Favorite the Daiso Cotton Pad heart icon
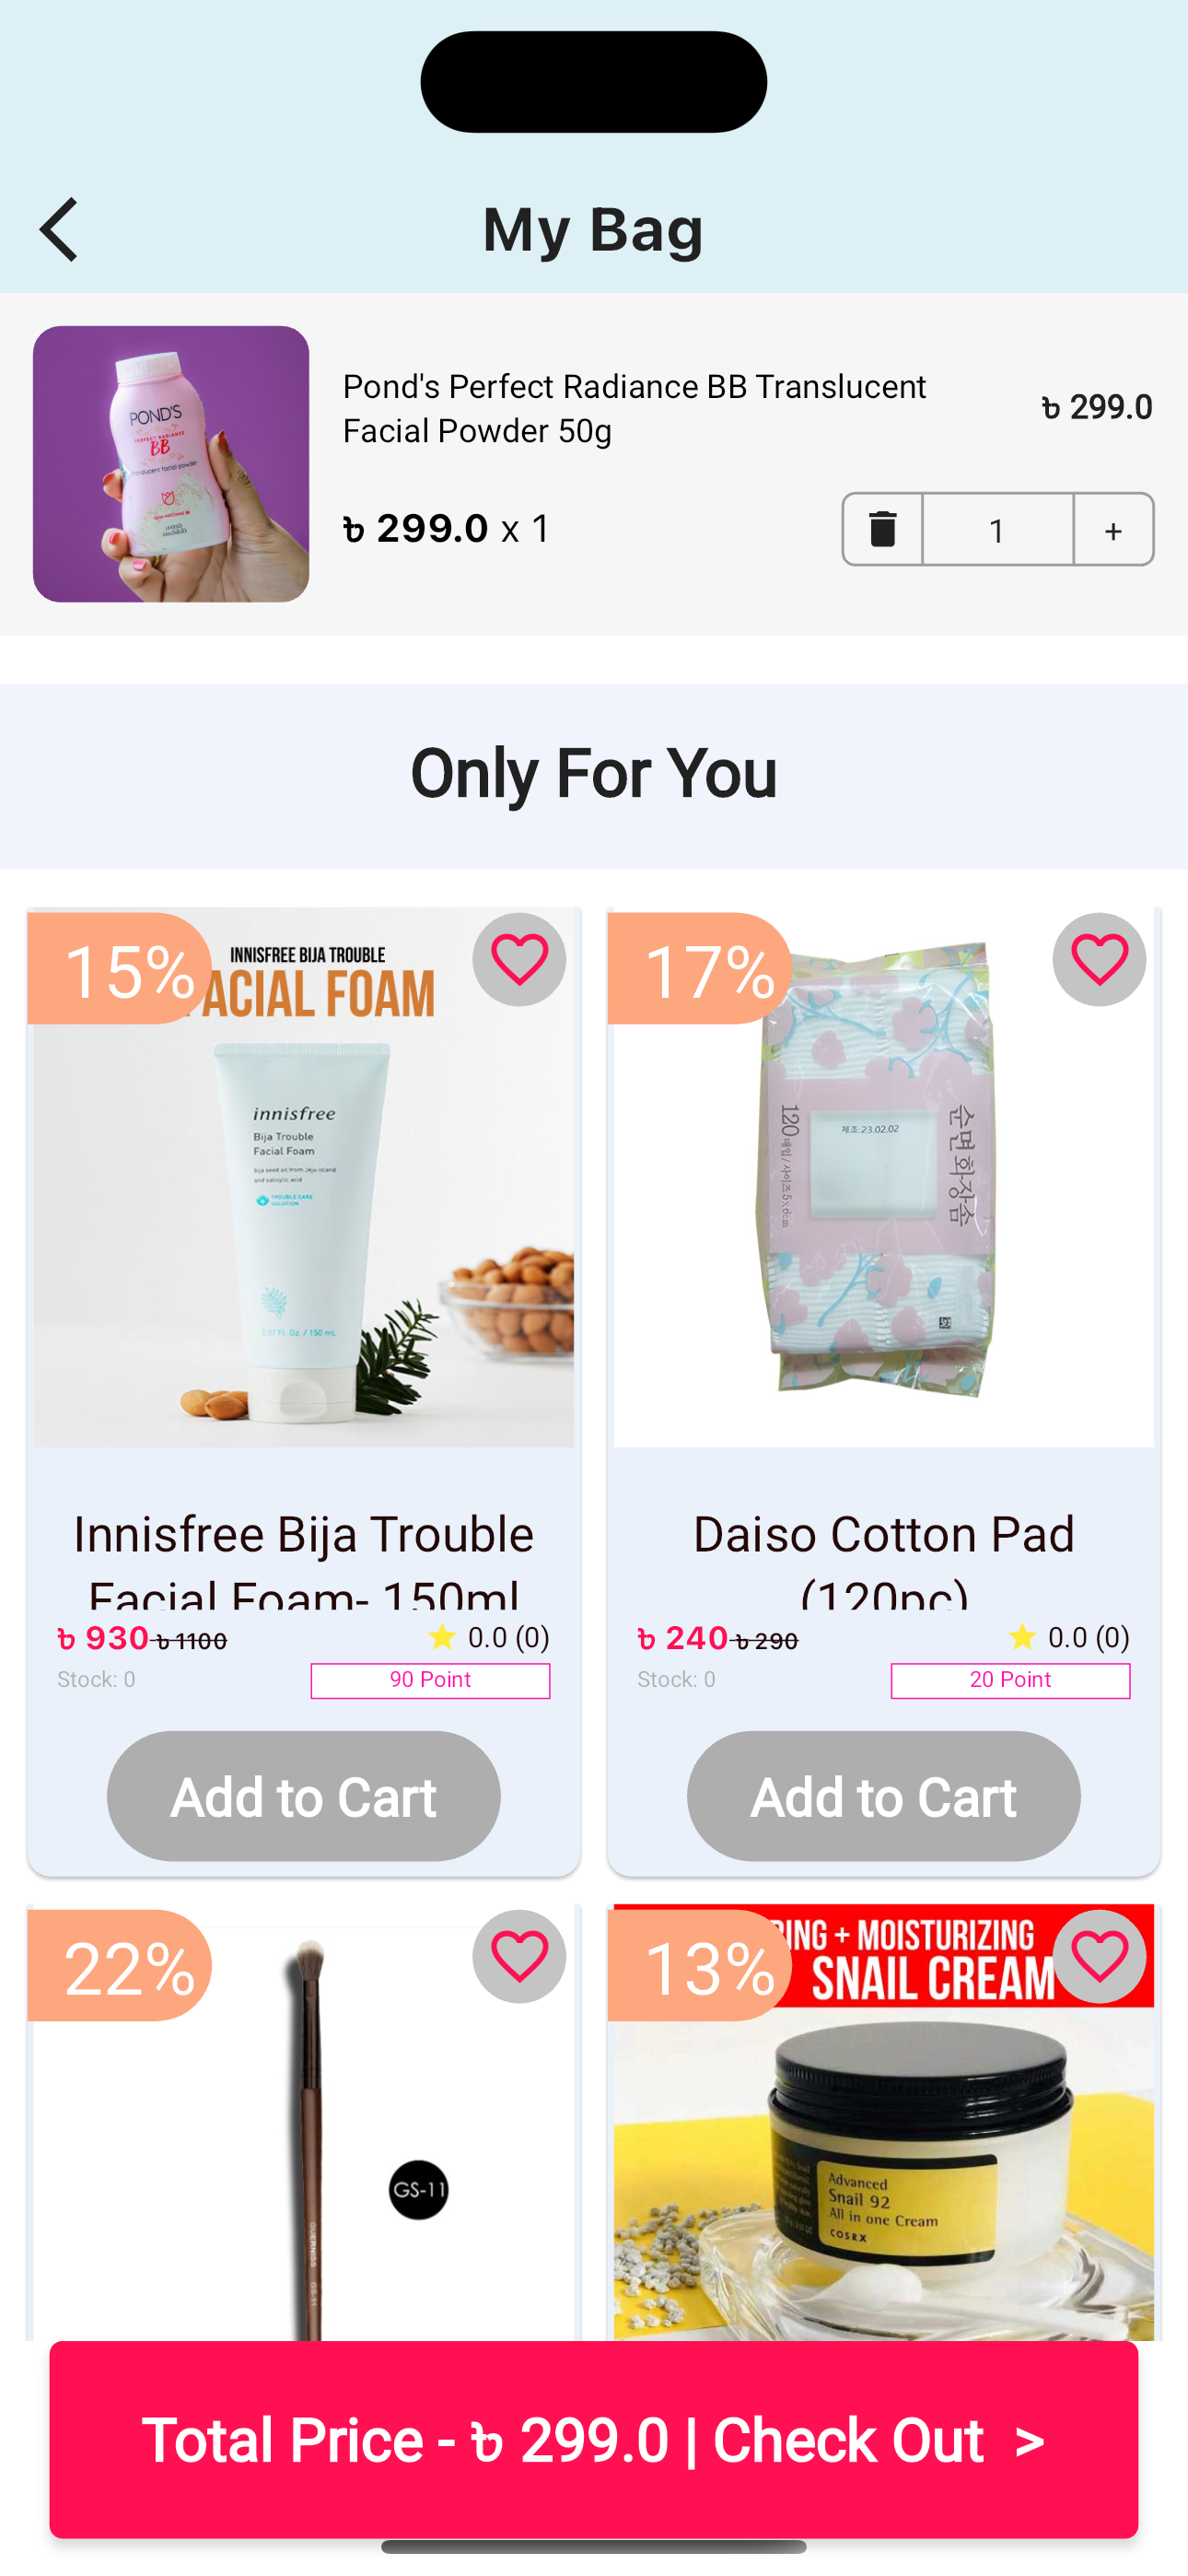The image size is (1188, 2576). click(1099, 959)
